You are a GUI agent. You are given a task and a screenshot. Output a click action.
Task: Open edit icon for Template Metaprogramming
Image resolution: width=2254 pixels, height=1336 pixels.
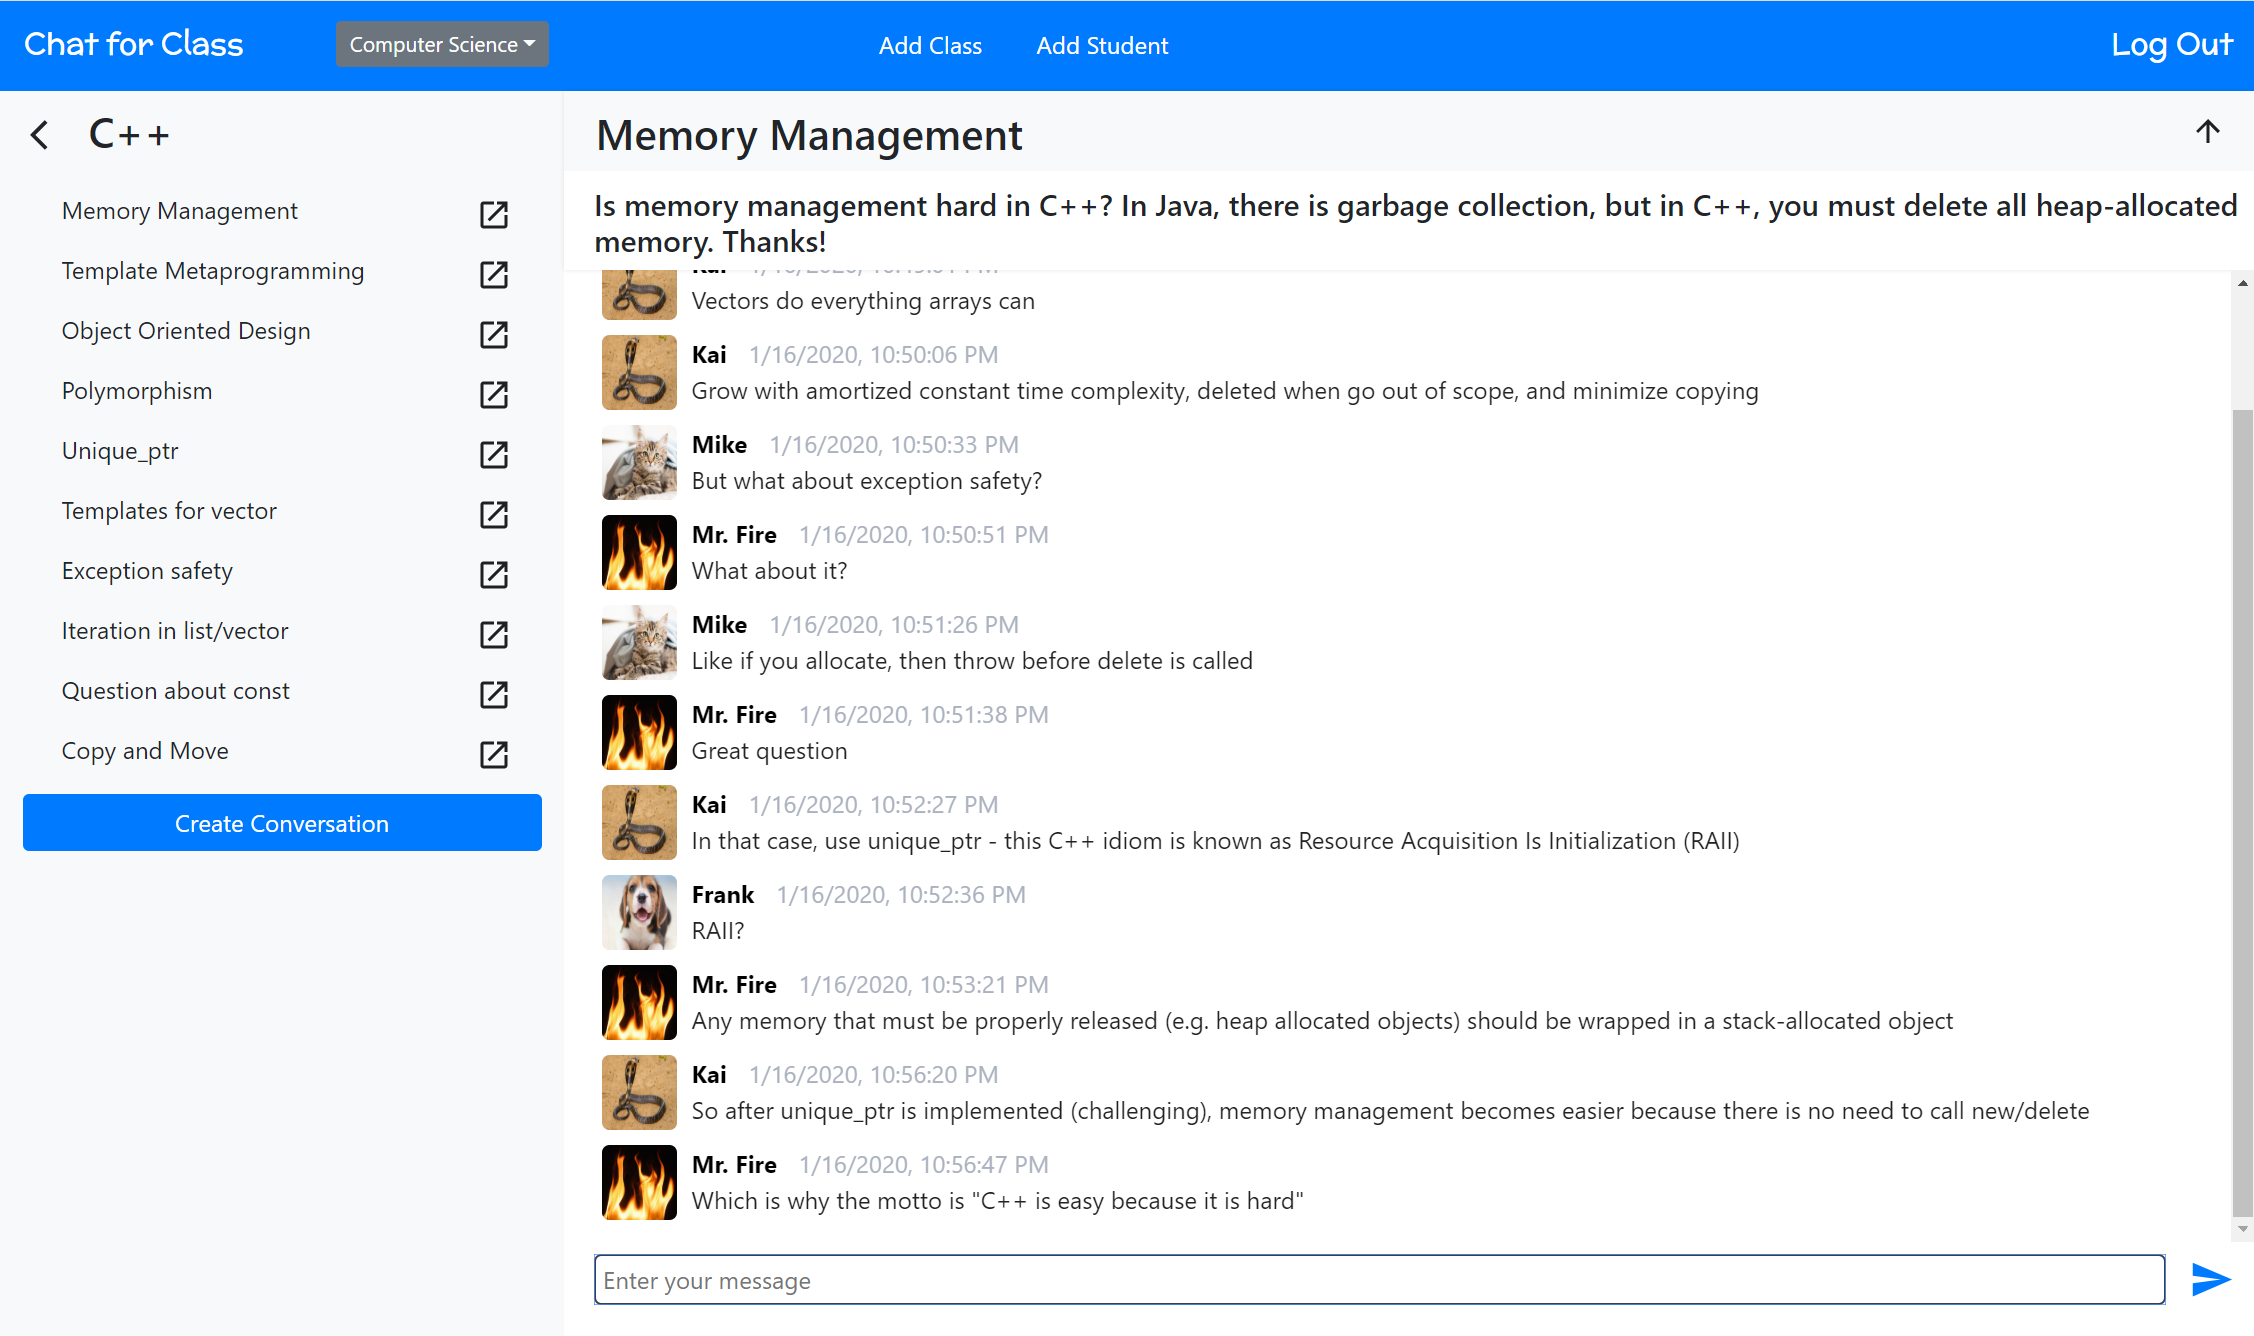pyautogui.click(x=494, y=273)
